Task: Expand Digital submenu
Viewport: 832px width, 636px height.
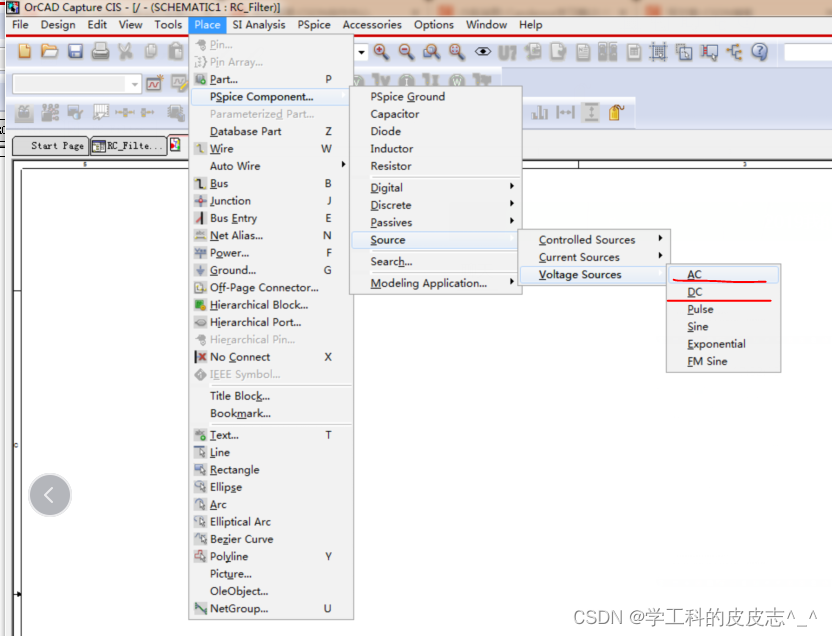Action: pos(435,188)
